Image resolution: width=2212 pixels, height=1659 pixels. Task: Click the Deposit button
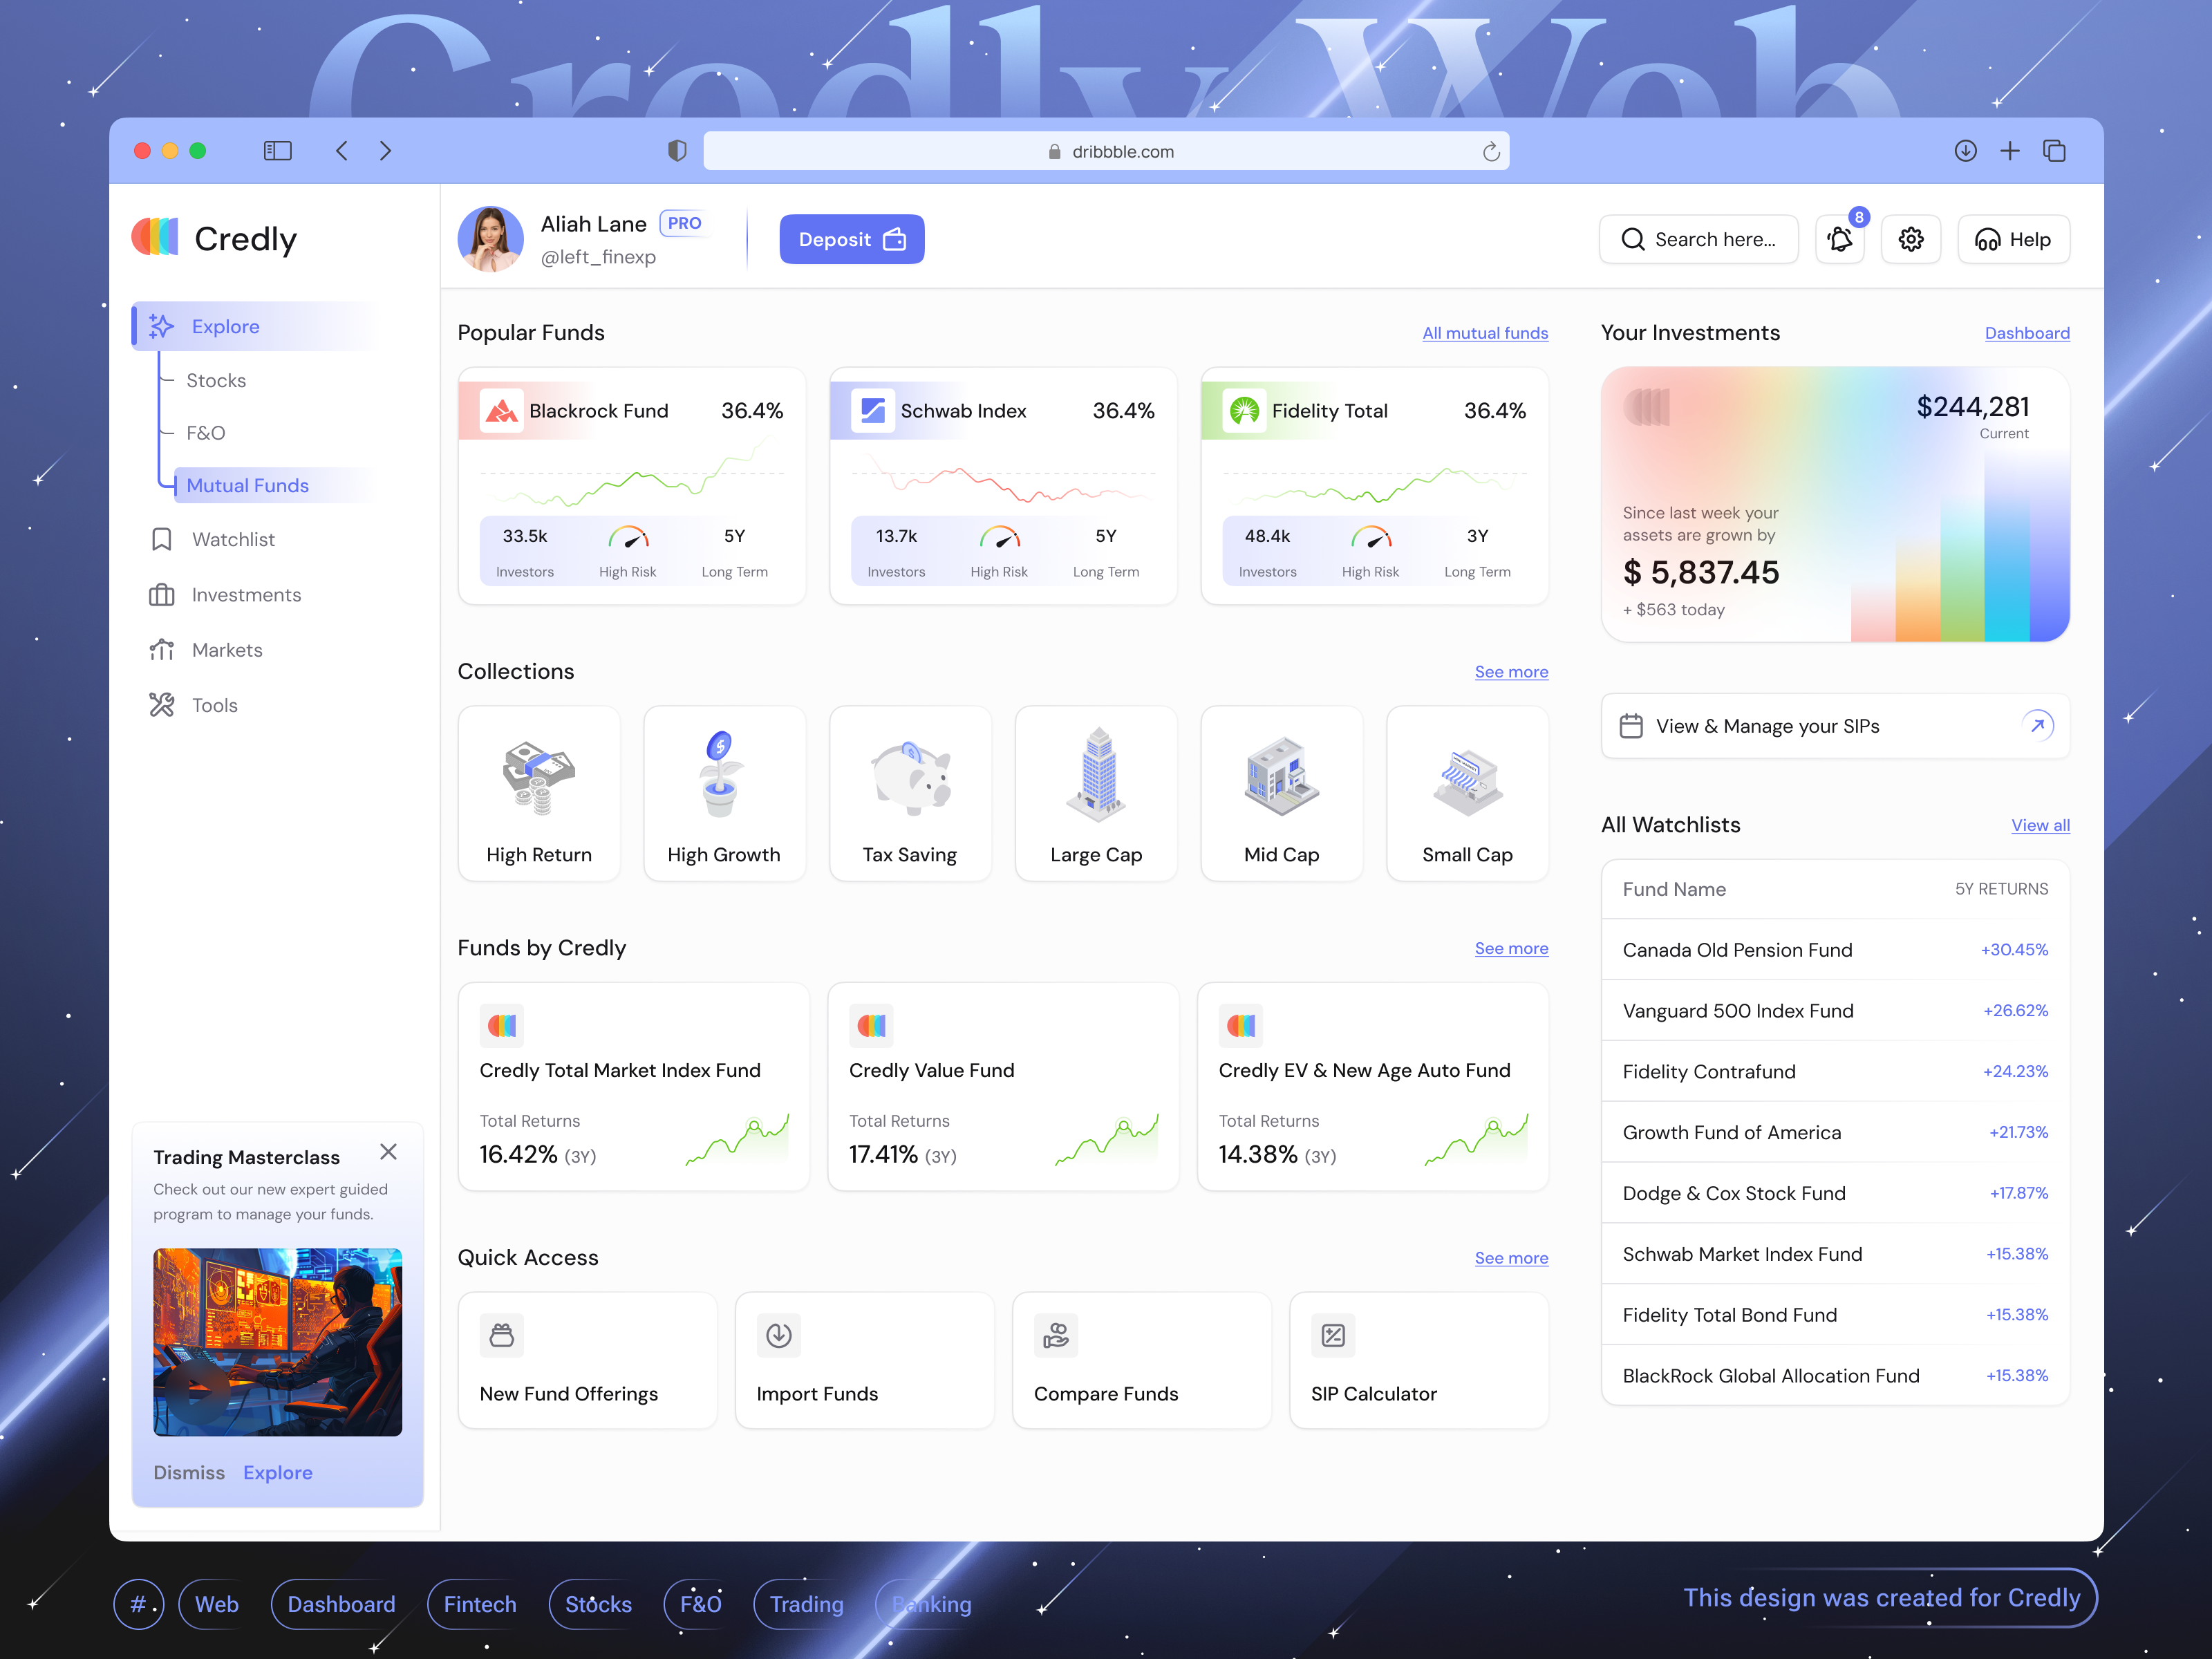(852, 239)
